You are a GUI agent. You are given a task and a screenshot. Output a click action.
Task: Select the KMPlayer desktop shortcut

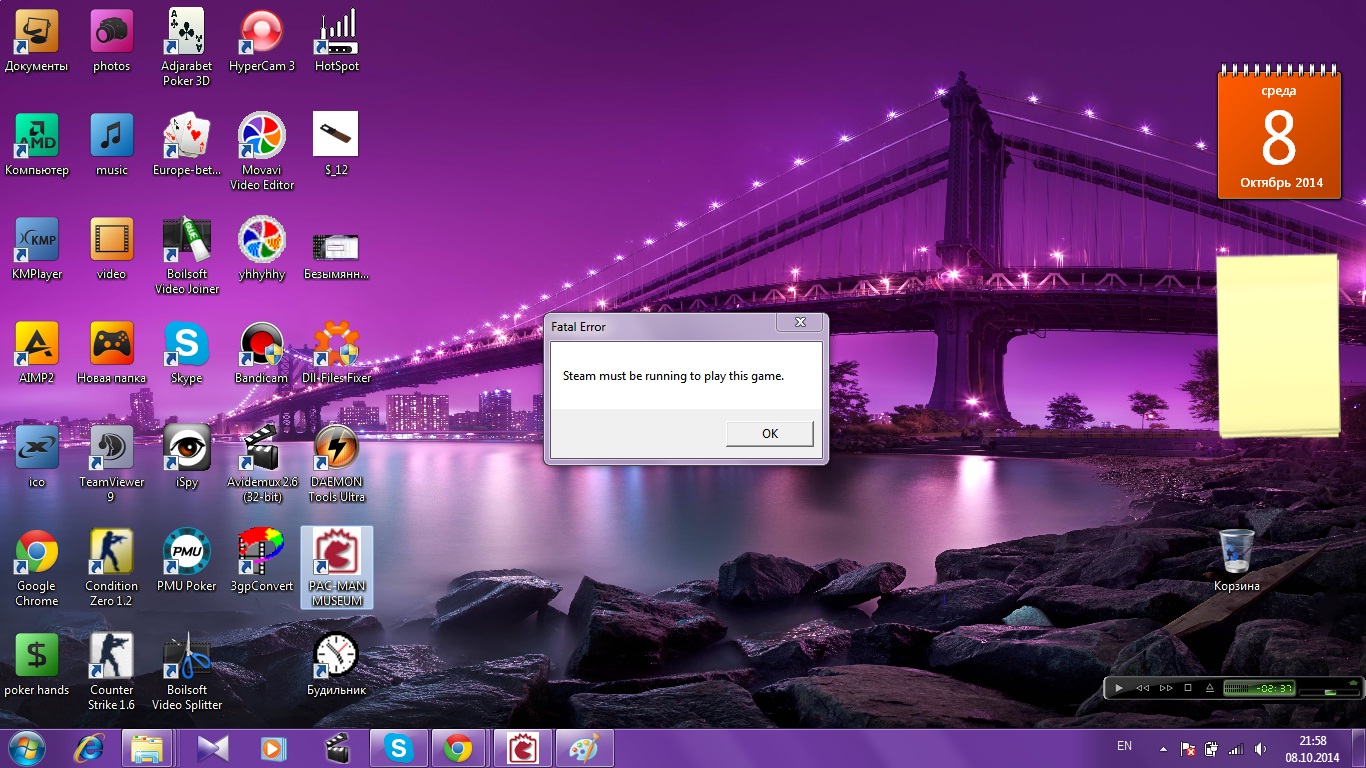click(37, 249)
